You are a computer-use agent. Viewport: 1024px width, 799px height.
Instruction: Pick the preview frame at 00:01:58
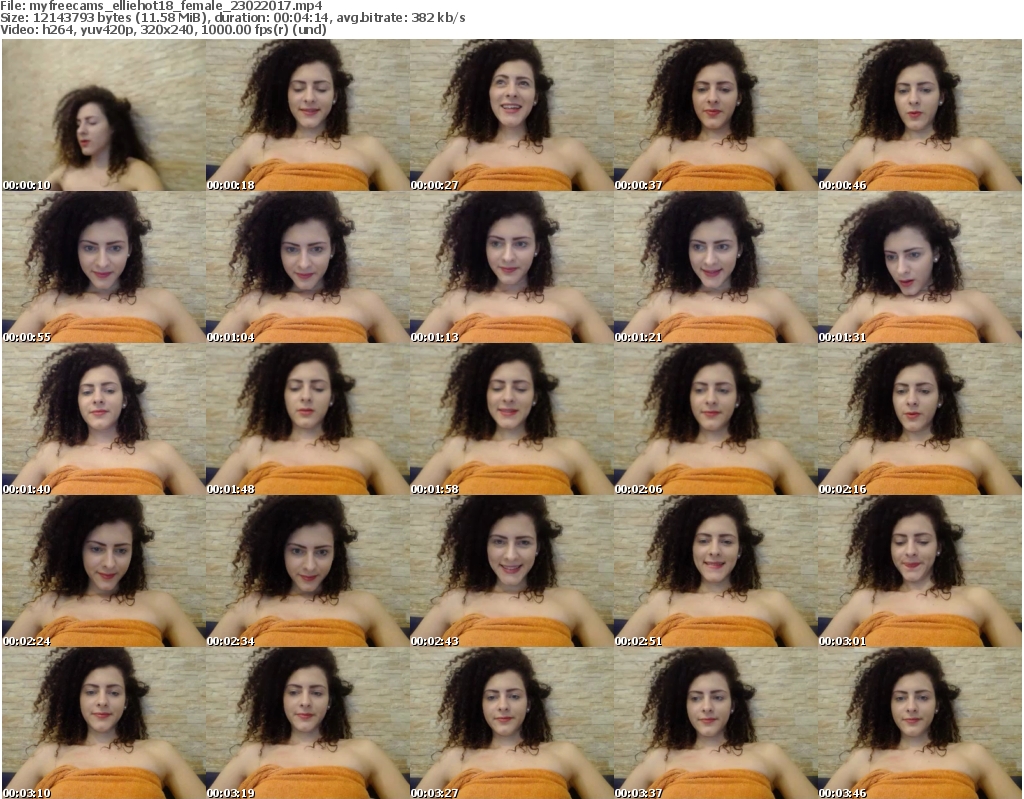(x=511, y=419)
